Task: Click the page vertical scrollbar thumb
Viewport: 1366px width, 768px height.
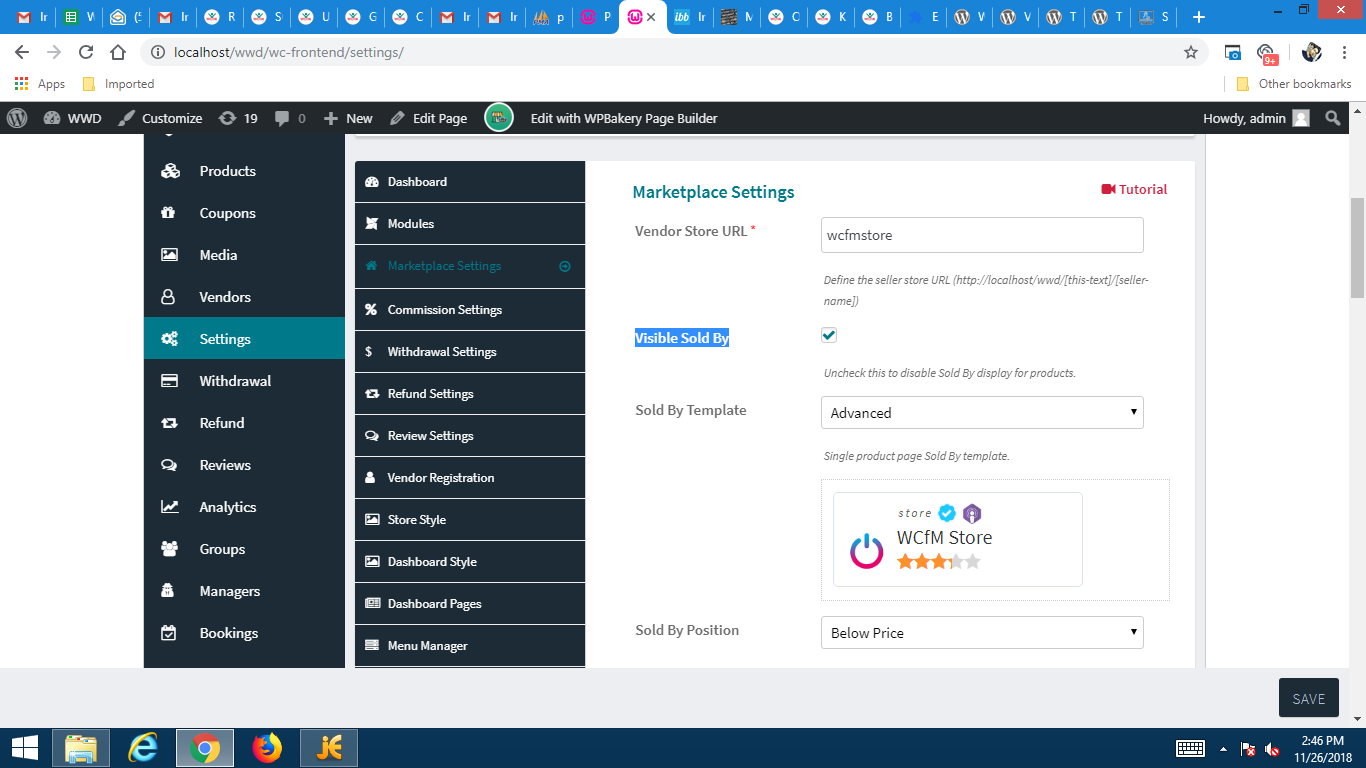Action: tap(1357, 247)
